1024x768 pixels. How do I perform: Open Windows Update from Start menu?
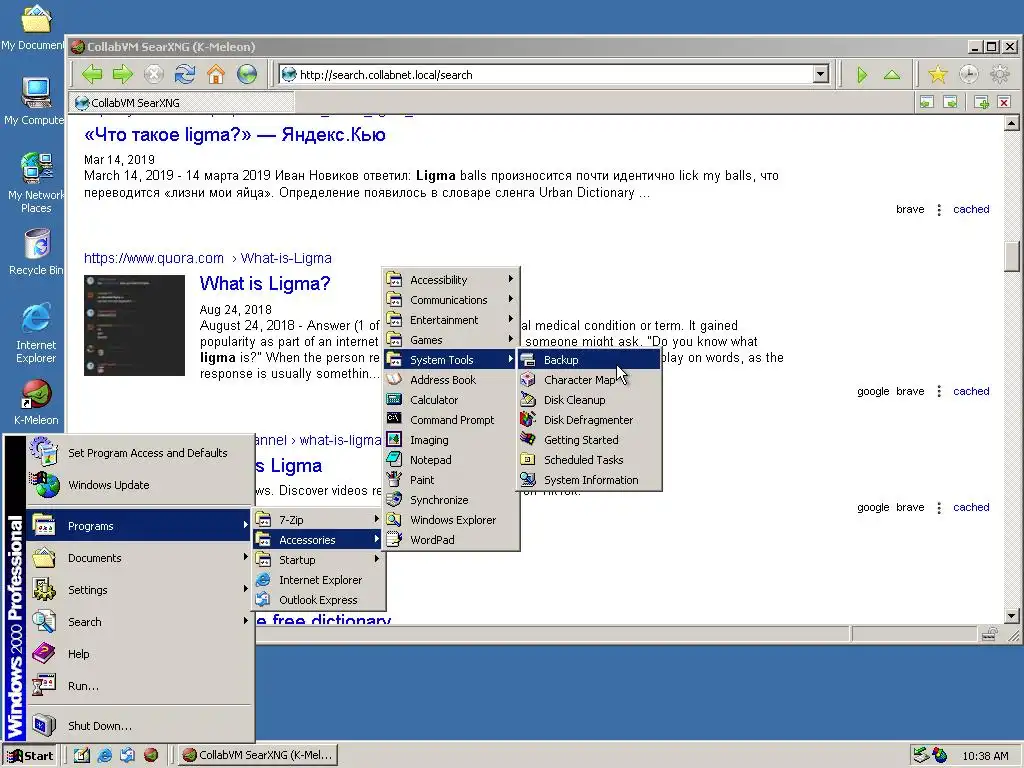[x=140, y=485]
